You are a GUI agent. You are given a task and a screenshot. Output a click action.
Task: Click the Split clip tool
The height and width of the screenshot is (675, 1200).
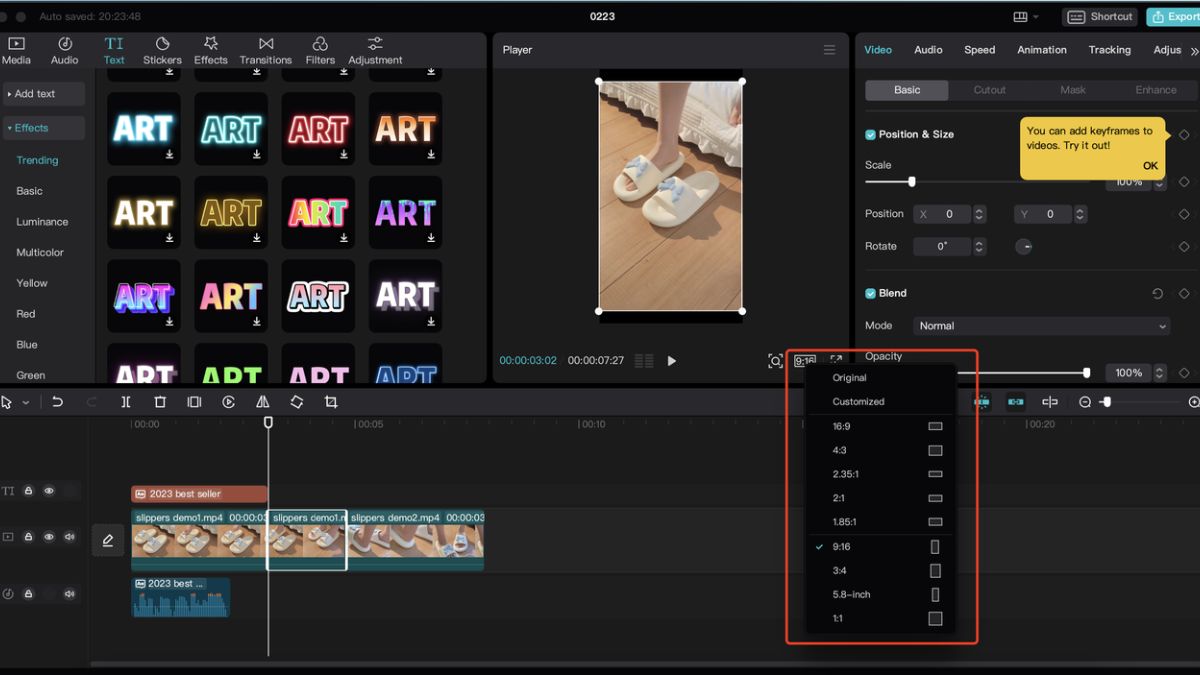[x=126, y=402]
